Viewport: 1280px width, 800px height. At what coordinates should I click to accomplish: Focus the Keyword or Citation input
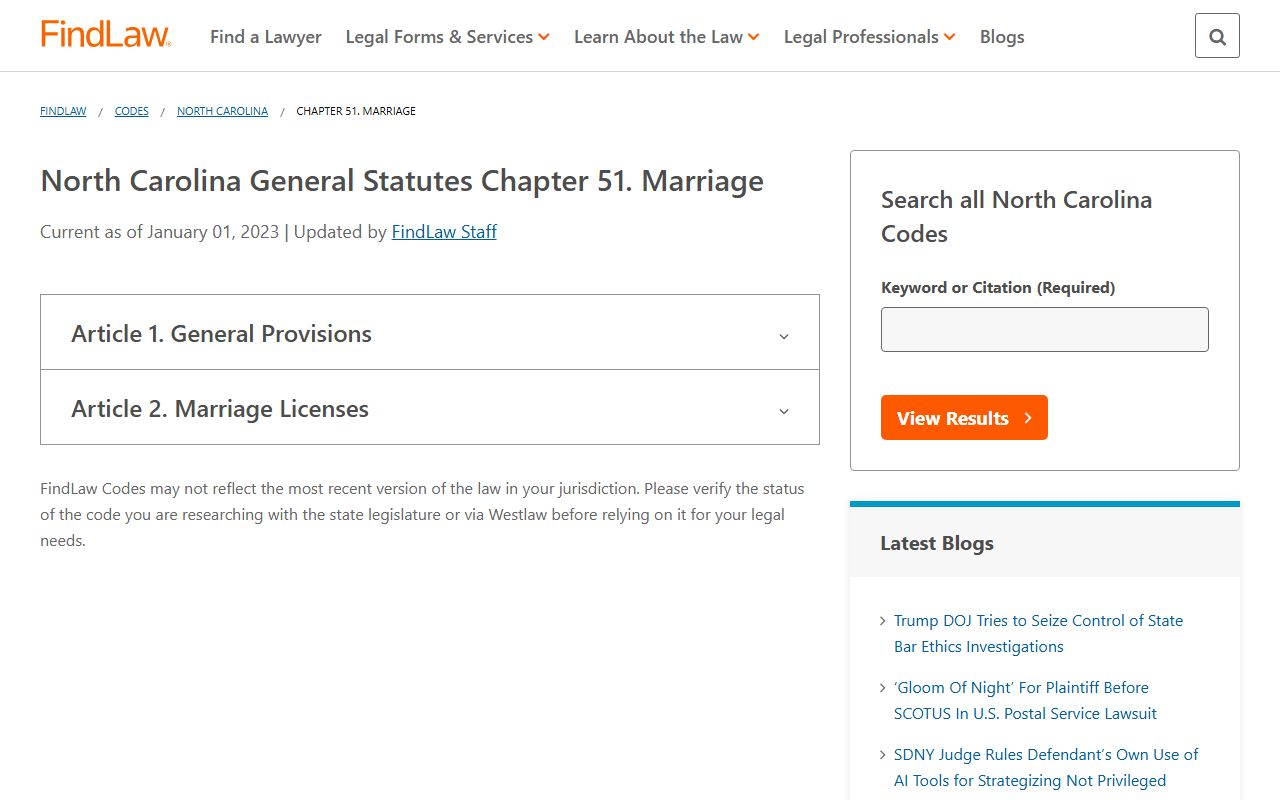click(x=1045, y=329)
